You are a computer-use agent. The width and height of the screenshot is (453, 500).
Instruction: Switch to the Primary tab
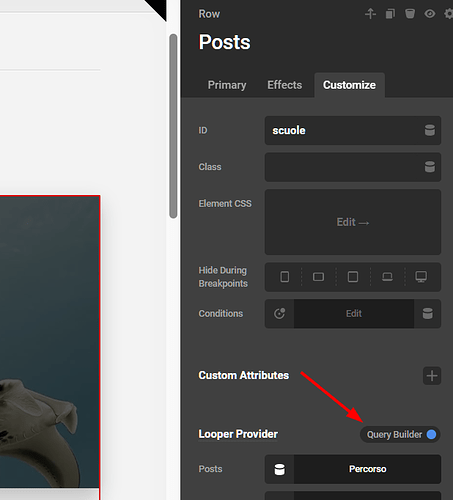pyautogui.click(x=227, y=85)
